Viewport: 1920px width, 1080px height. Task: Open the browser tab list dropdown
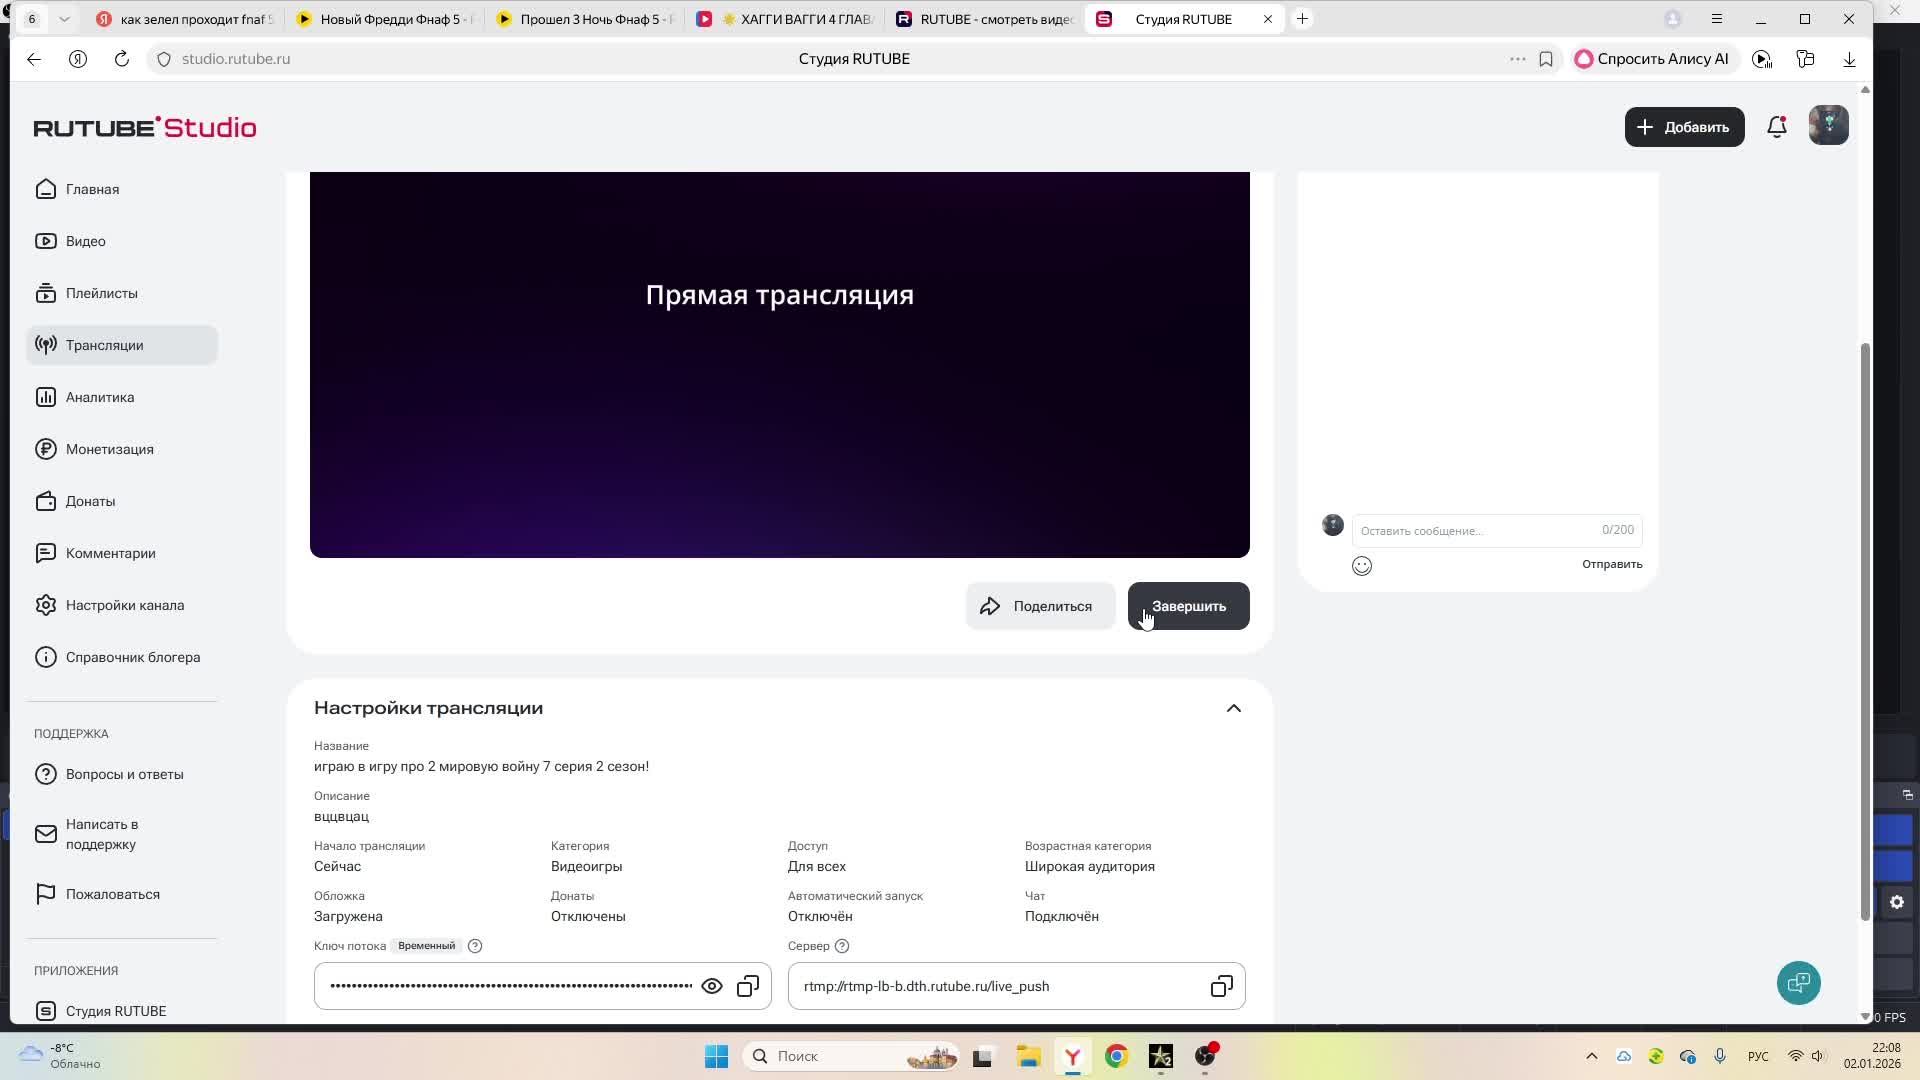[64, 18]
